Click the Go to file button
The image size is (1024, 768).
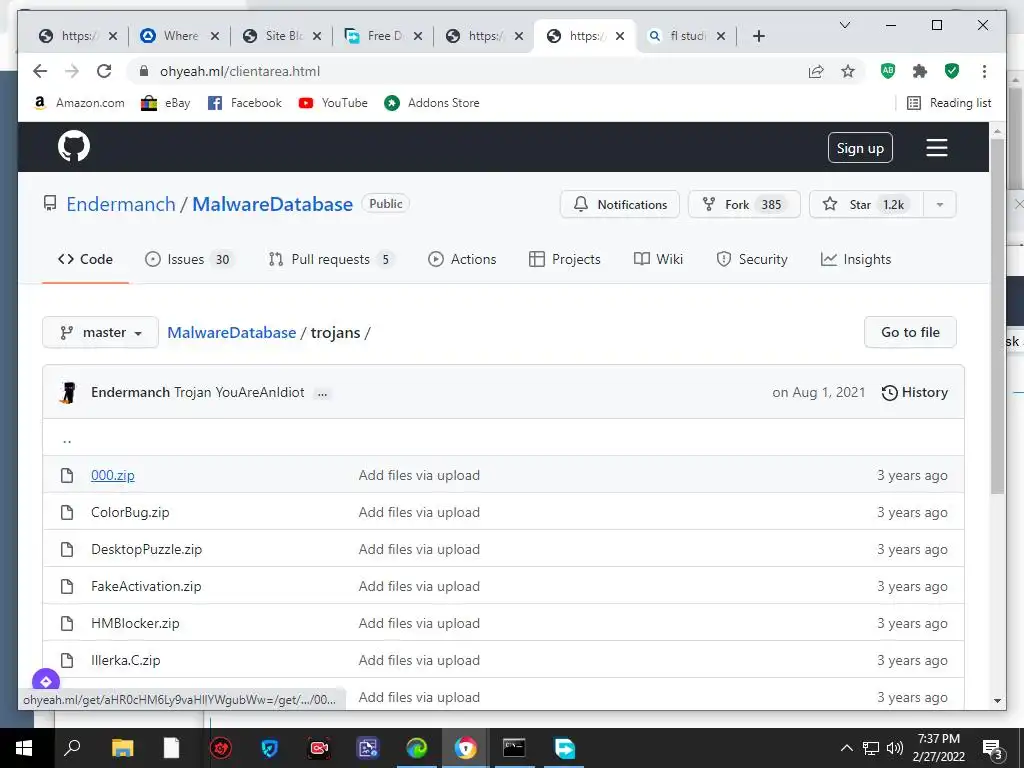[x=910, y=332]
